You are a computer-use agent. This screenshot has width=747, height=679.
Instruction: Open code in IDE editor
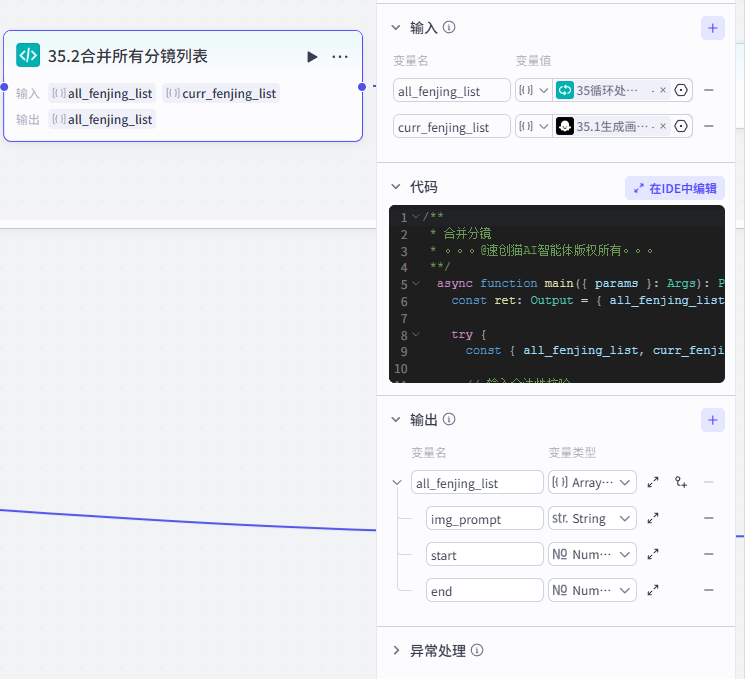675,189
